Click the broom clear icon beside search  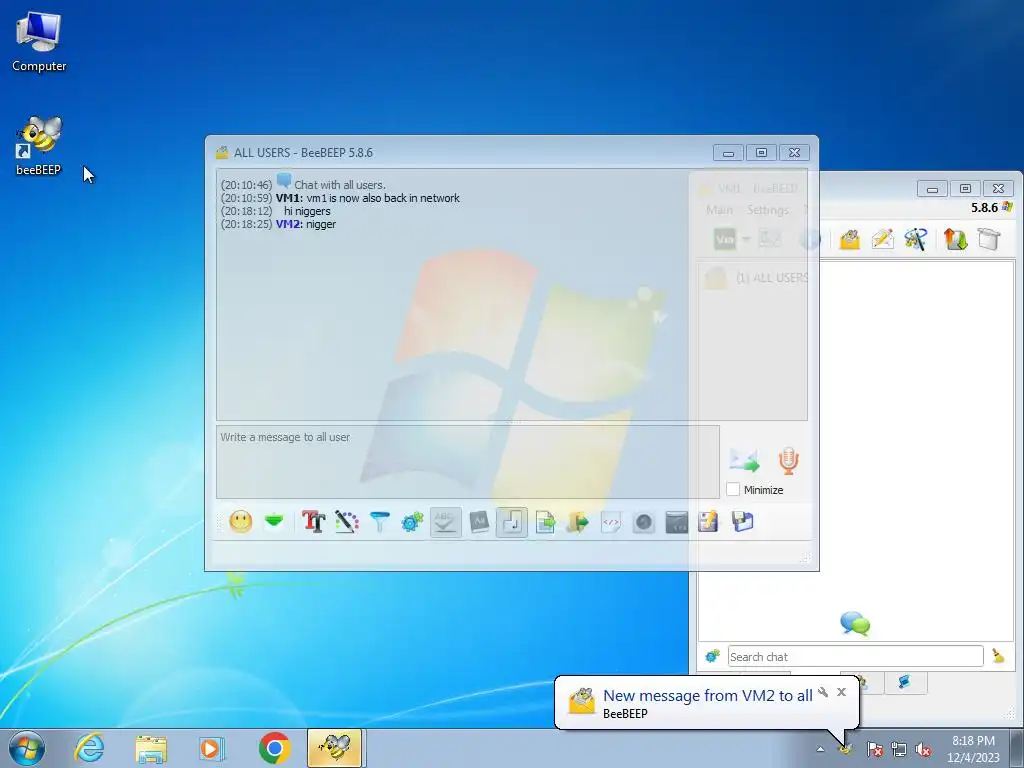(998, 656)
